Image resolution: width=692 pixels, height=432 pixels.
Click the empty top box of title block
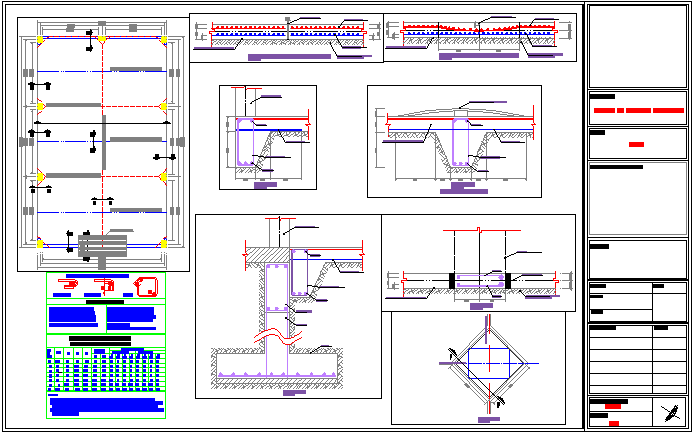[638, 47]
